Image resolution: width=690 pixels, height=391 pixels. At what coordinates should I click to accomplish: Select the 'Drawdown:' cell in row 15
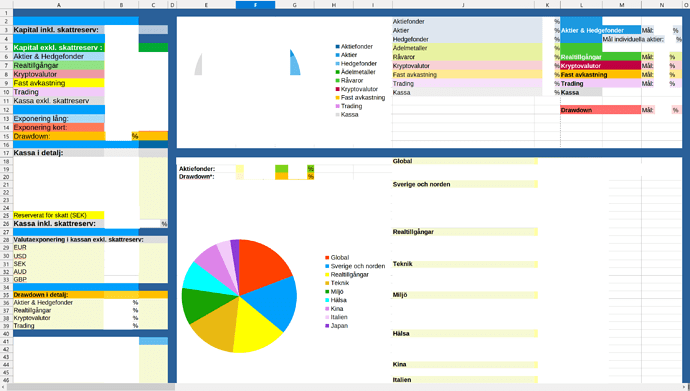[x=59, y=136]
